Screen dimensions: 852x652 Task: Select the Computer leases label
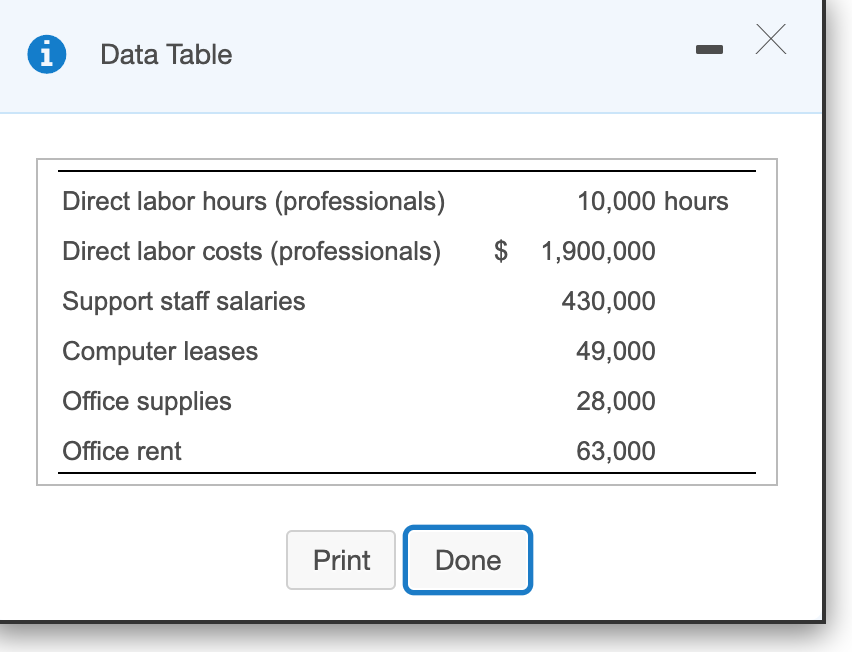(x=160, y=351)
